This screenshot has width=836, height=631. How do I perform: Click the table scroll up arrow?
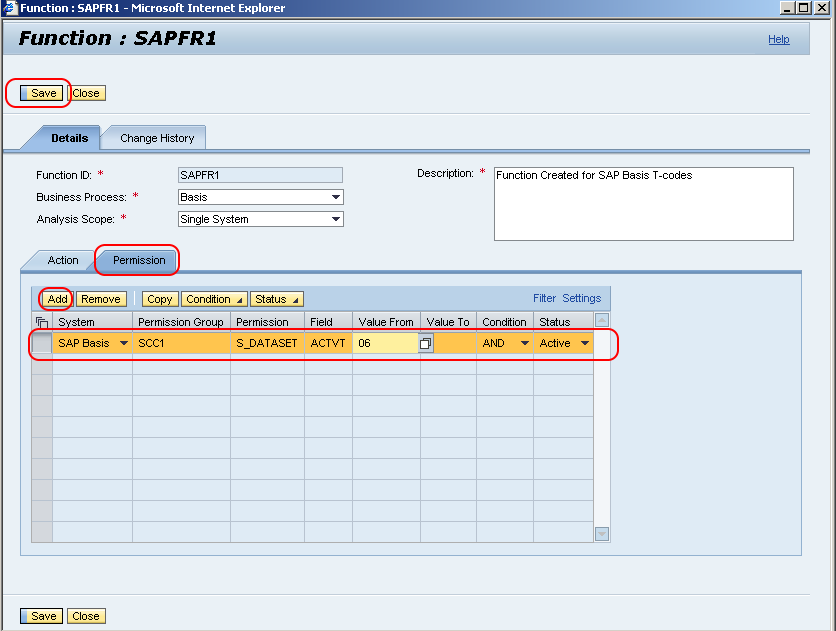point(602,320)
